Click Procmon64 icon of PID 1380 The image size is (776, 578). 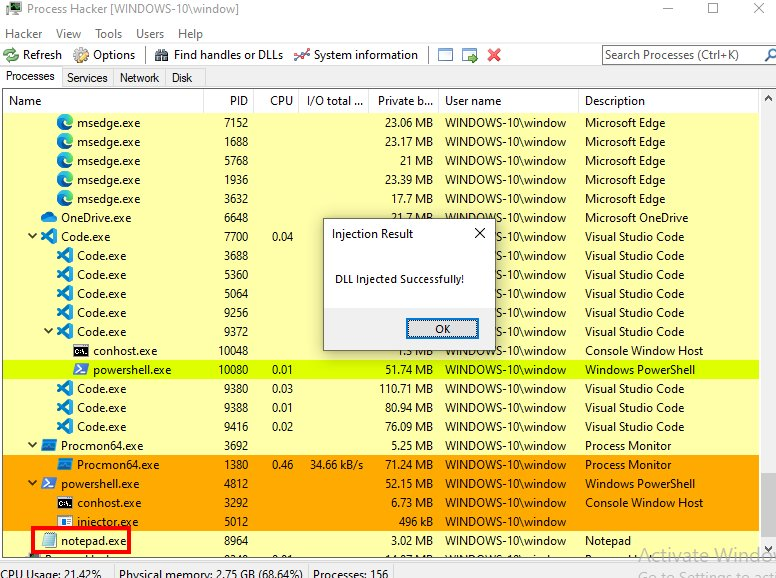[x=65, y=464]
